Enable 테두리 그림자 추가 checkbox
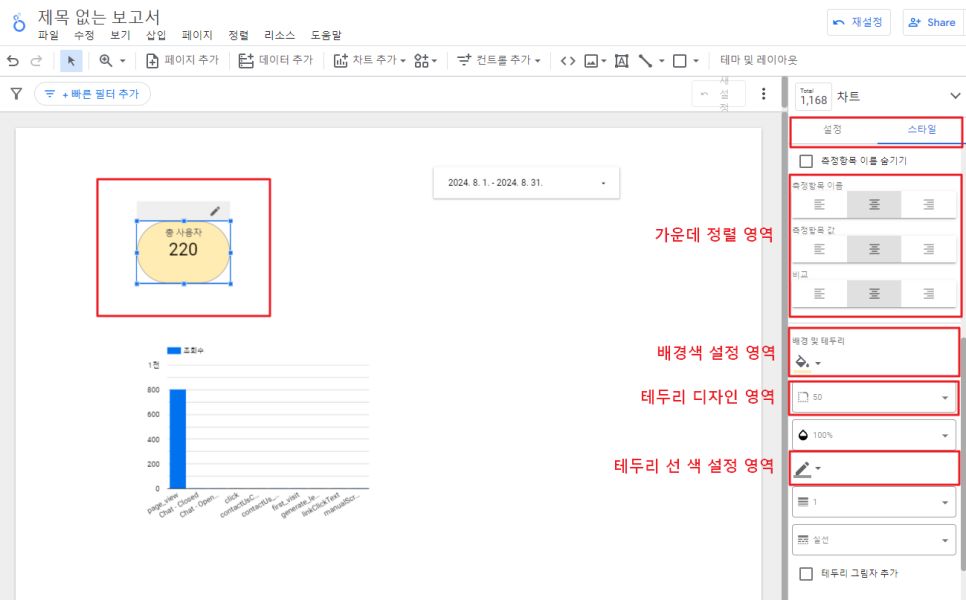The width and height of the screenshot is (966, 600). pos(806,574)
